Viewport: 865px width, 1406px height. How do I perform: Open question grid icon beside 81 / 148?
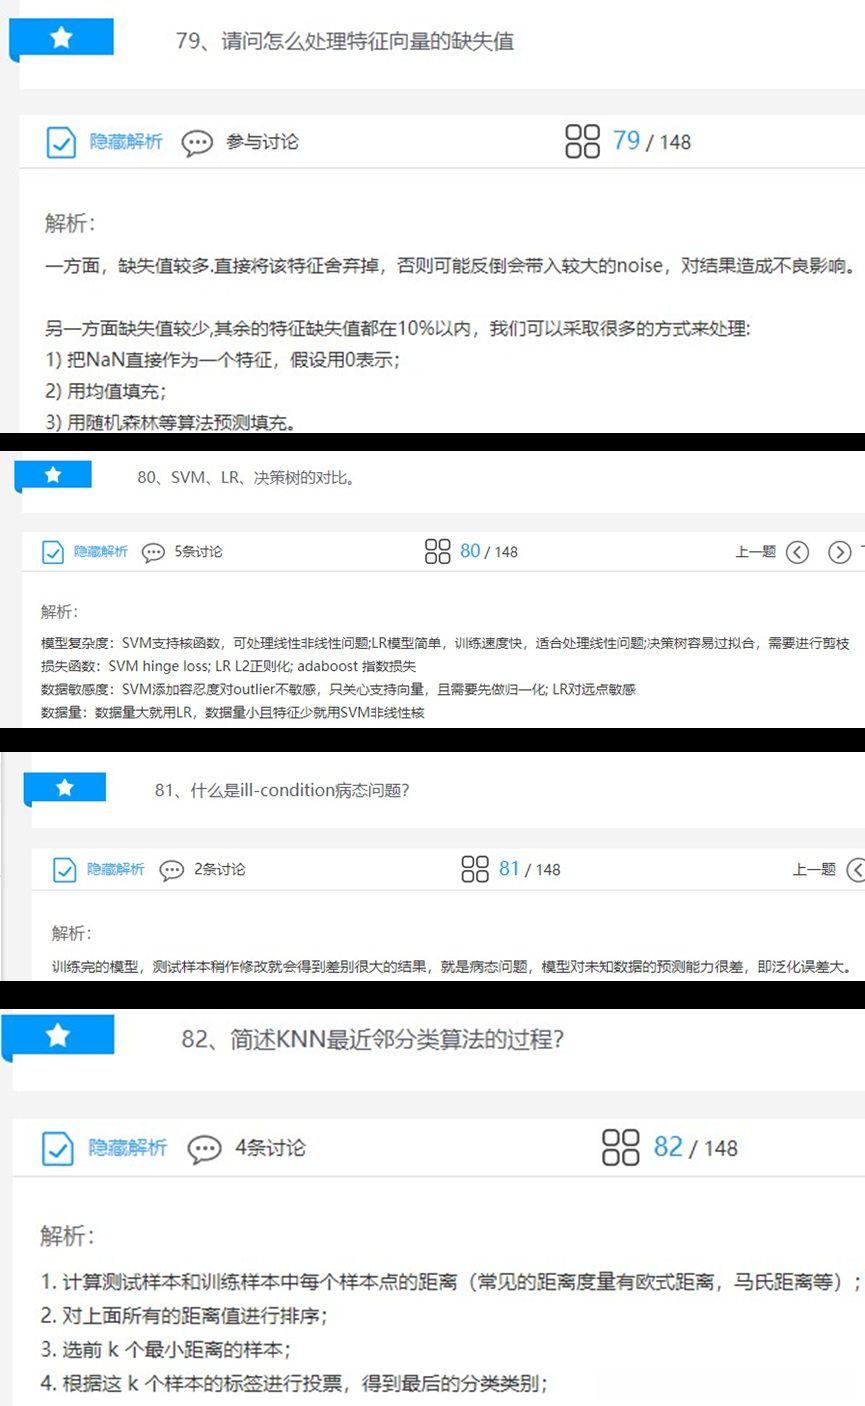[475, 869]
